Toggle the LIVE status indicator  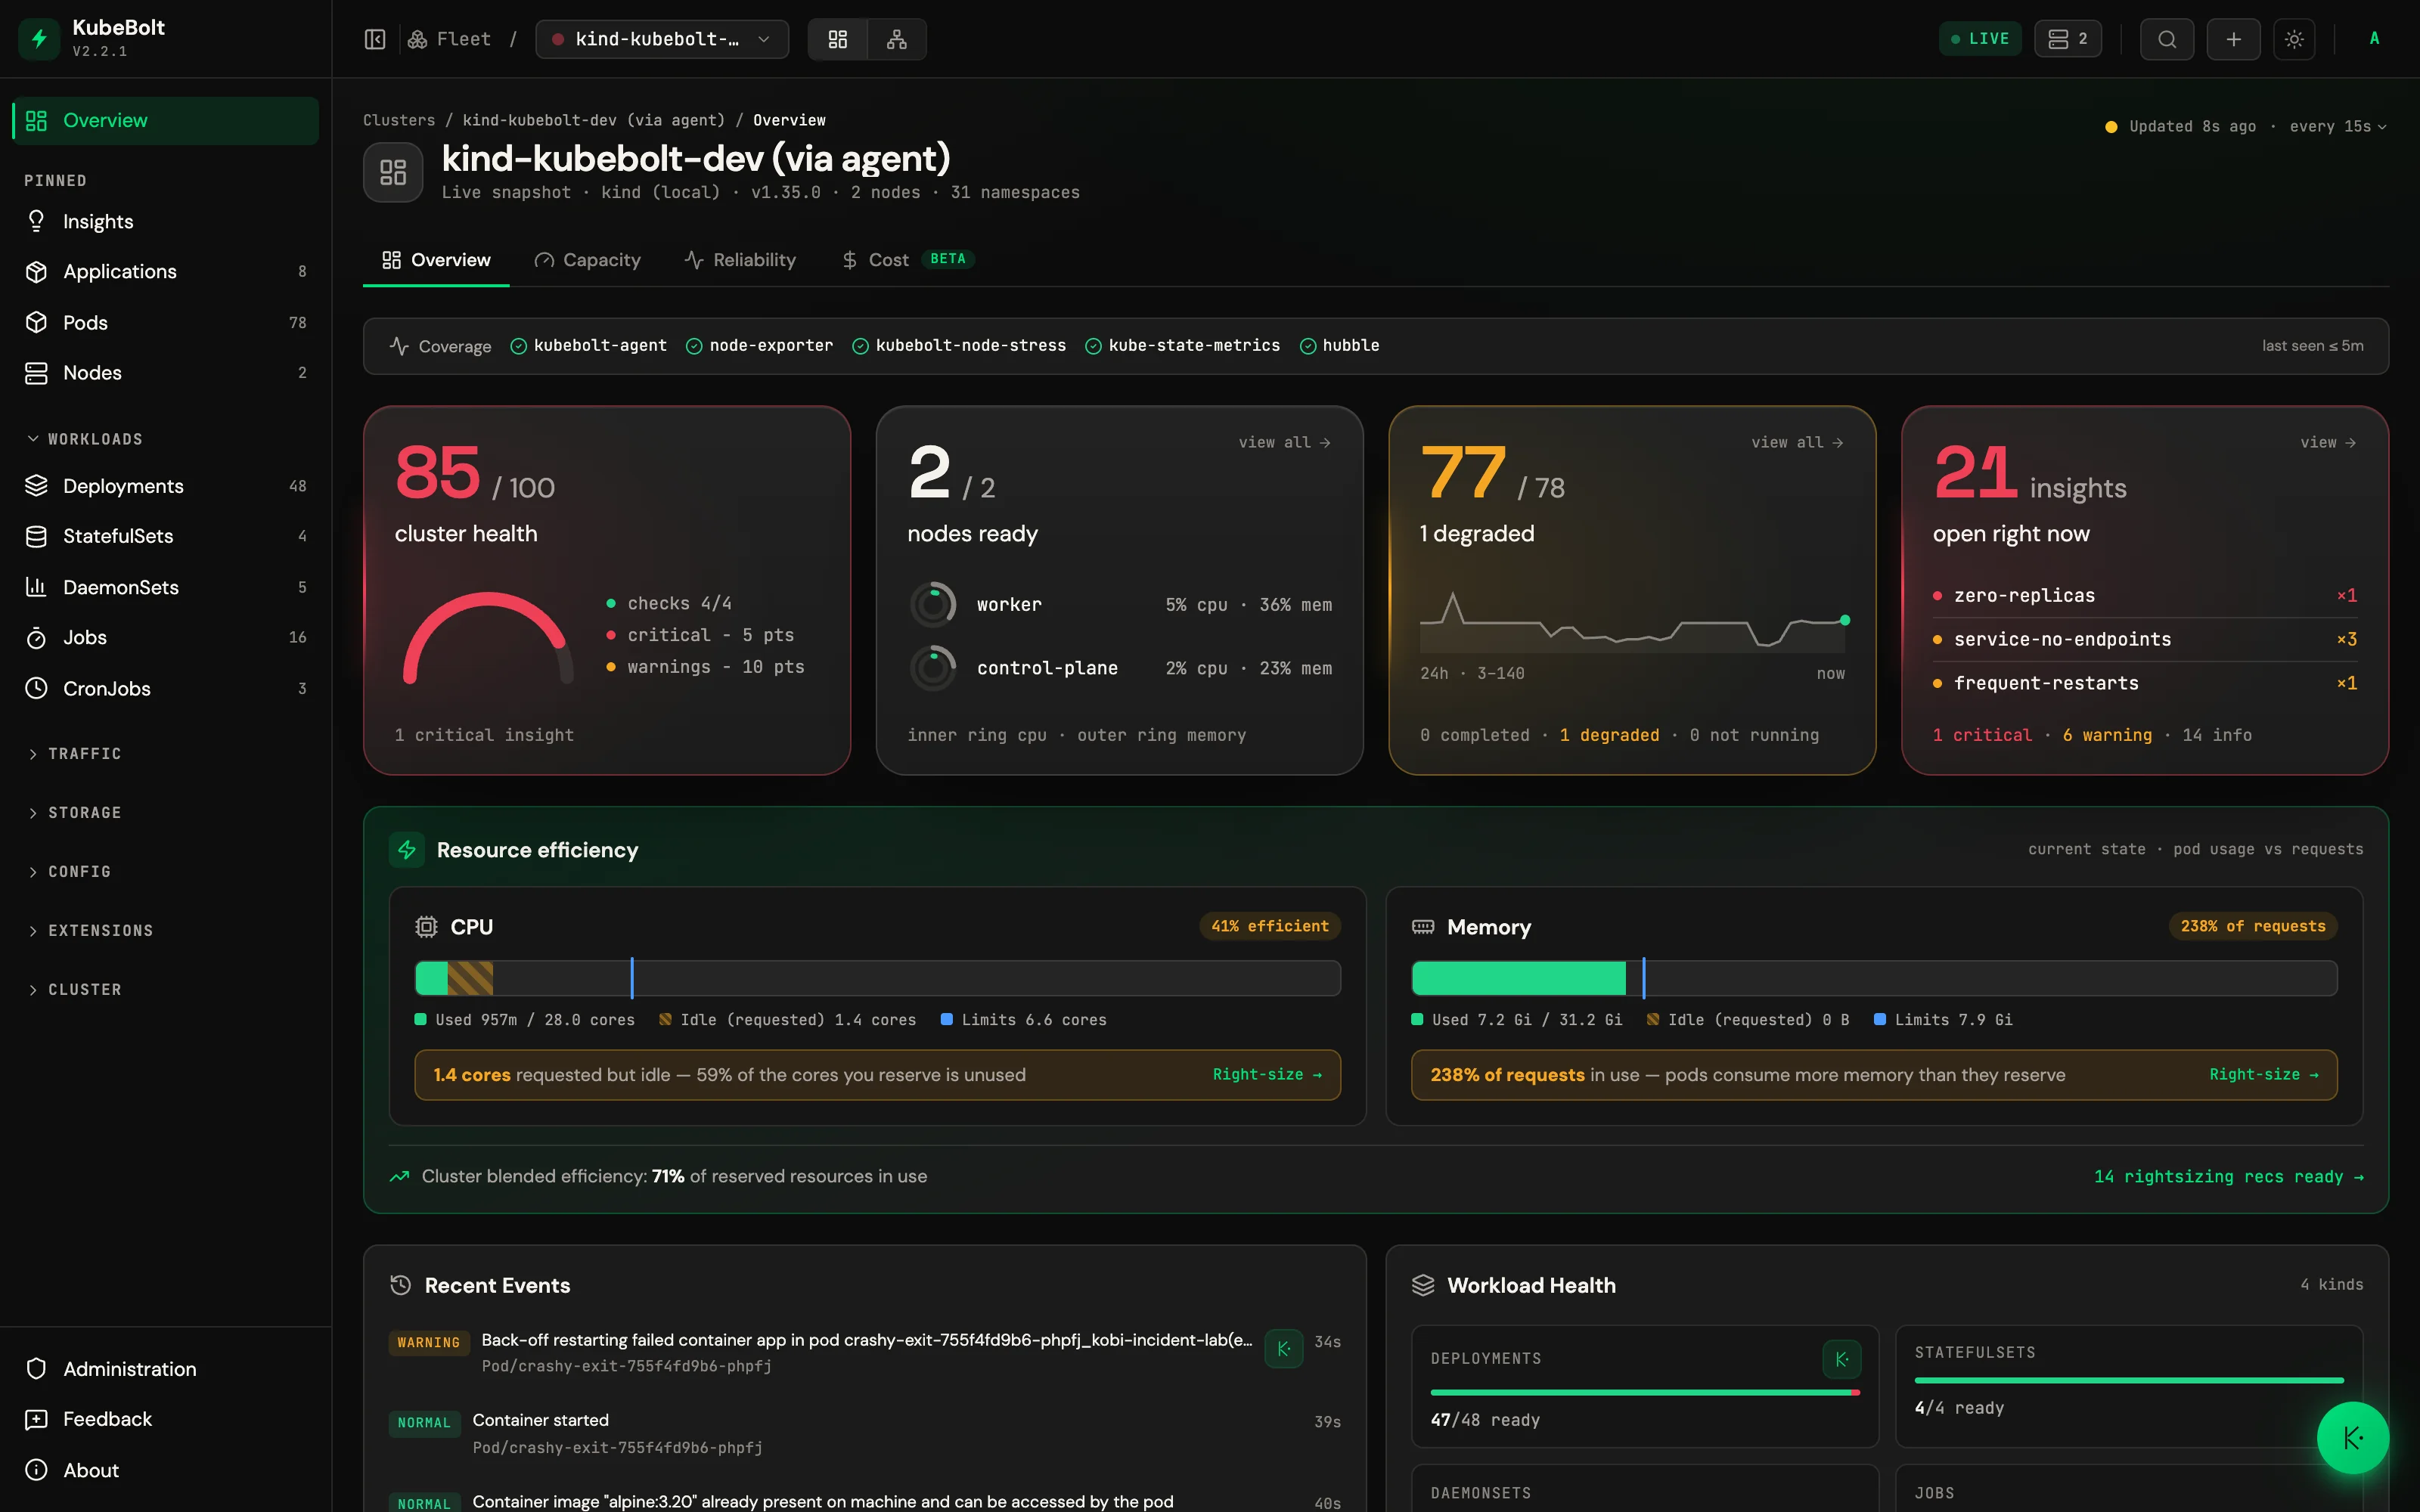click(1979, 39)
